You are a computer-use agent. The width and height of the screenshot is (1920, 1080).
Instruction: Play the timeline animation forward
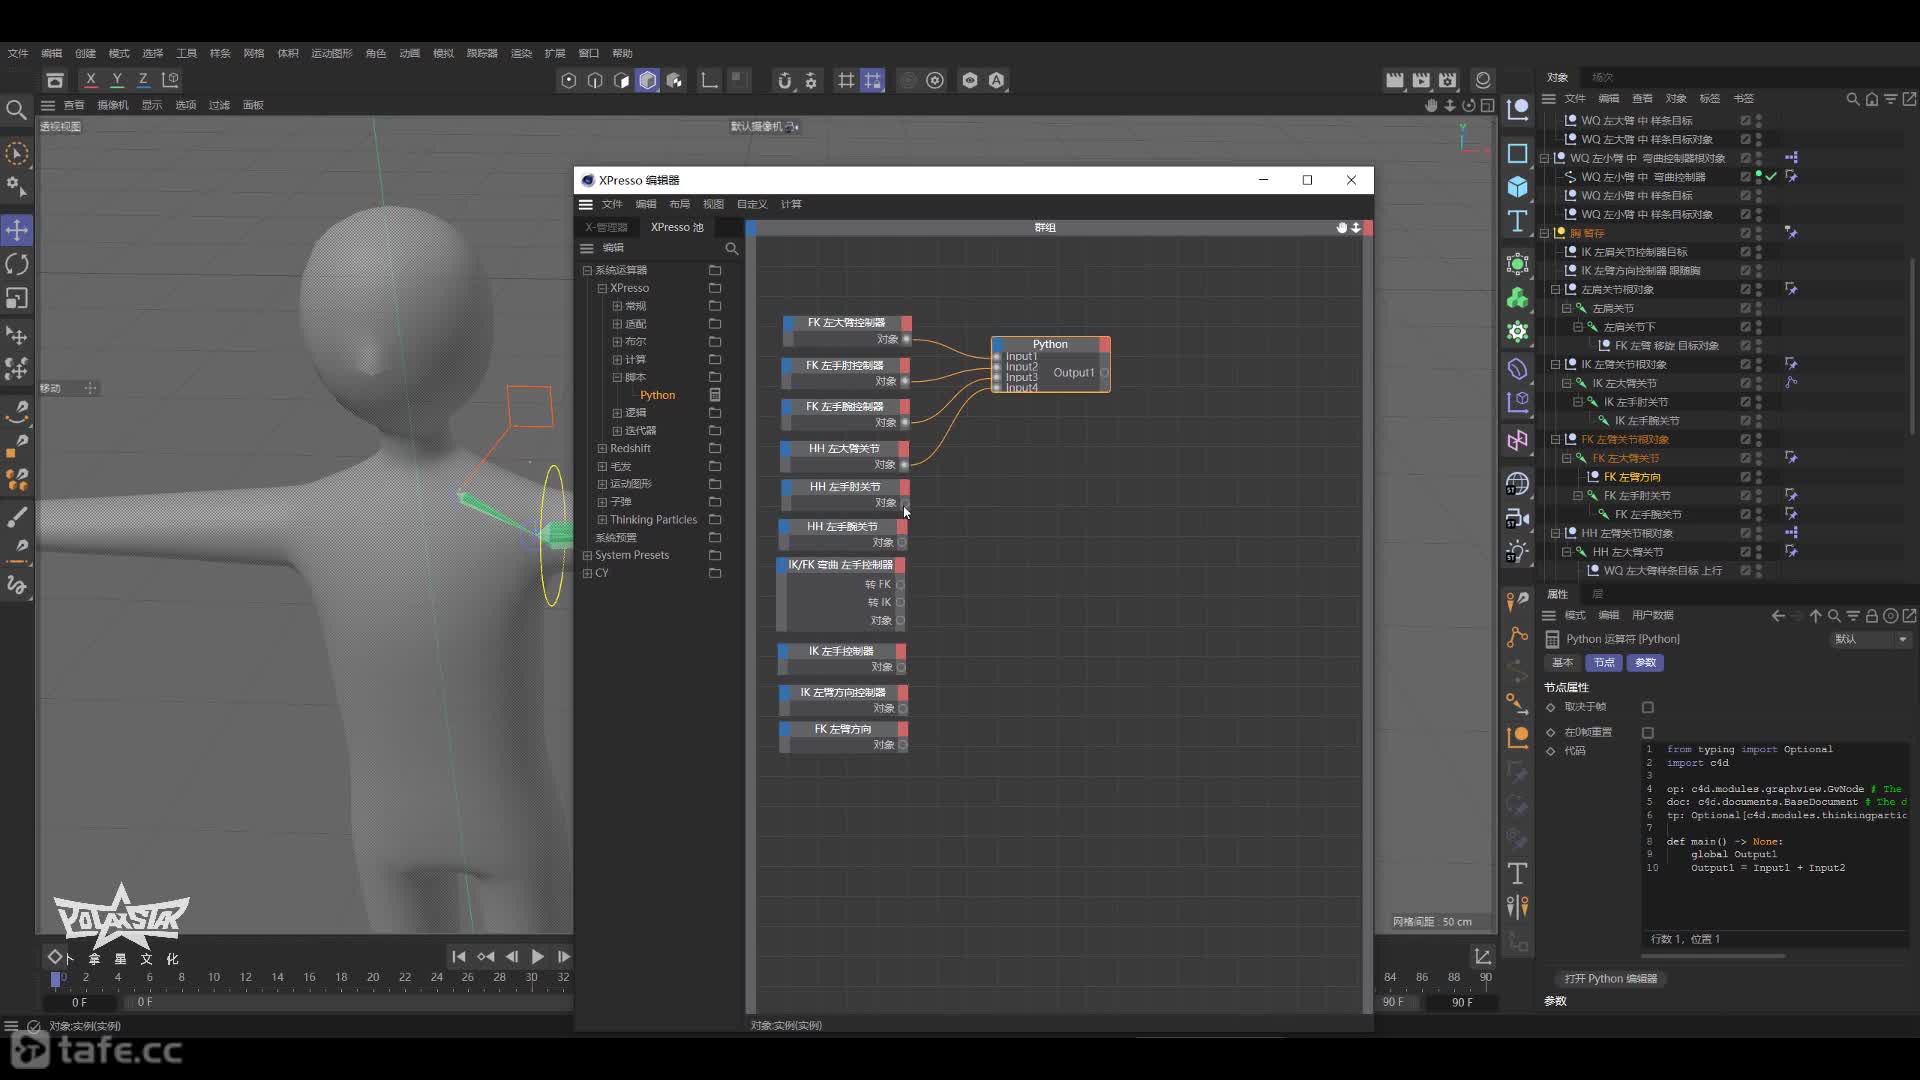click(537, 957)
